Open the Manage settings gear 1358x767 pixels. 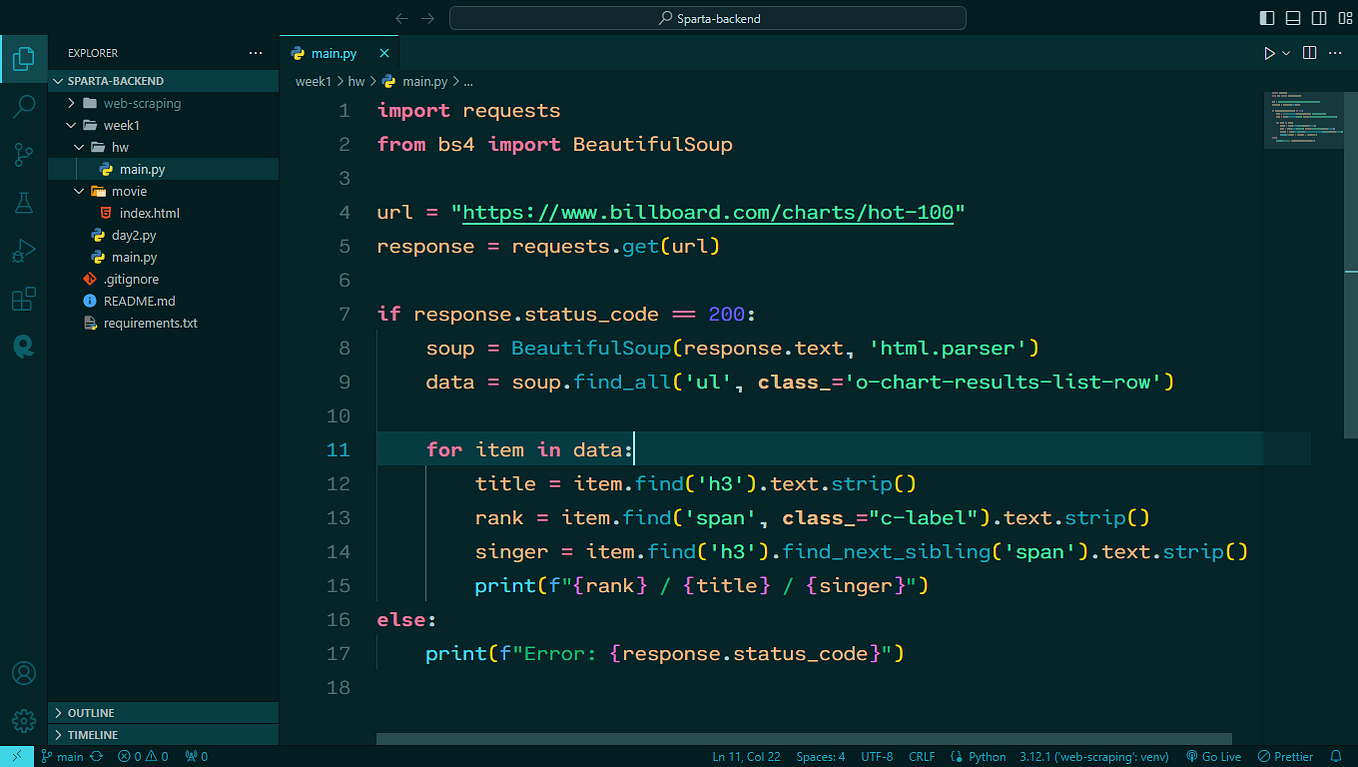pyautogui.click(x=24, y=720)
